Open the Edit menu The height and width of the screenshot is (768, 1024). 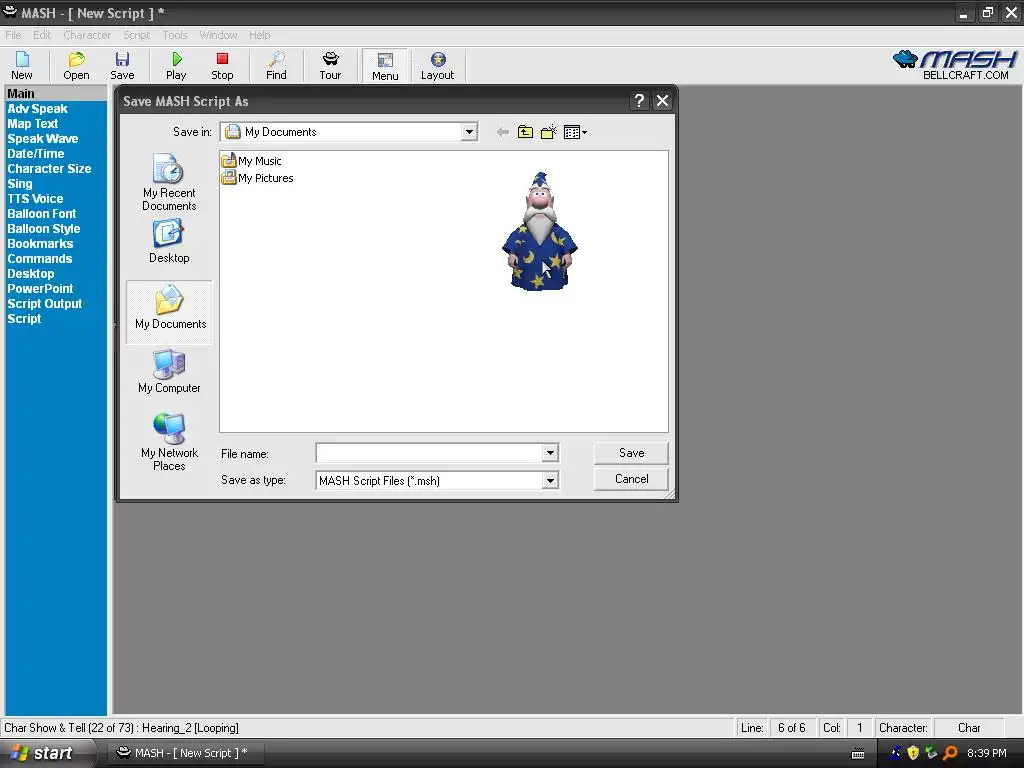click(x=42, y=35)
